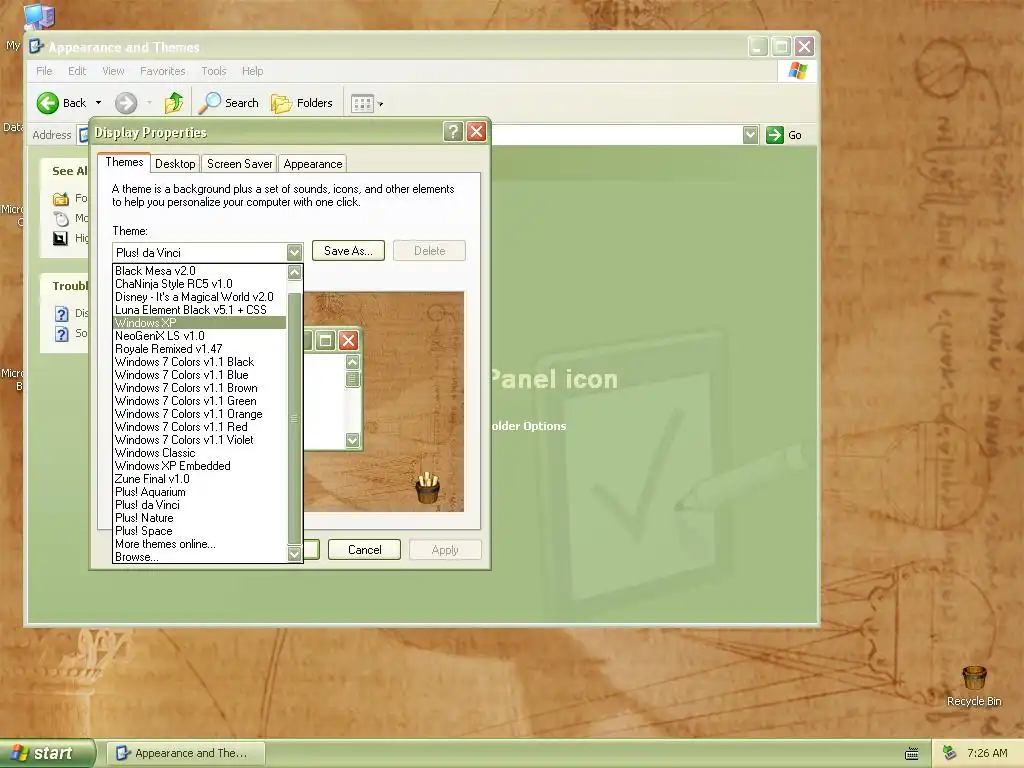Click the on-screen keyboard tray icon
This screenshot has width=1024, height=768.
(912, 754)
